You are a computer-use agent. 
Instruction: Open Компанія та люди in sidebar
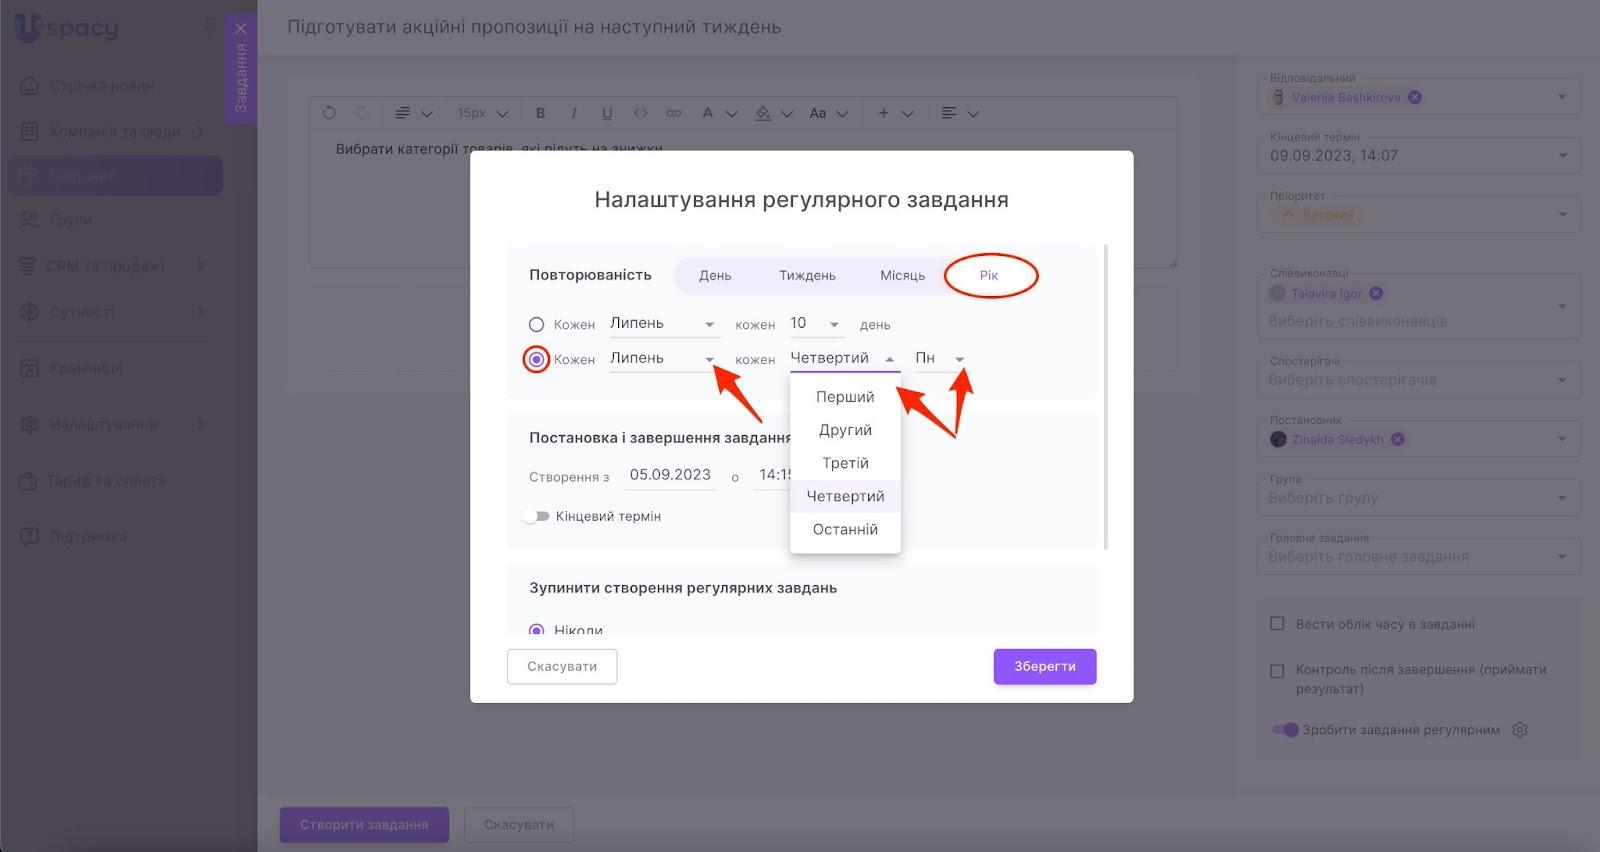click(115, 131)
